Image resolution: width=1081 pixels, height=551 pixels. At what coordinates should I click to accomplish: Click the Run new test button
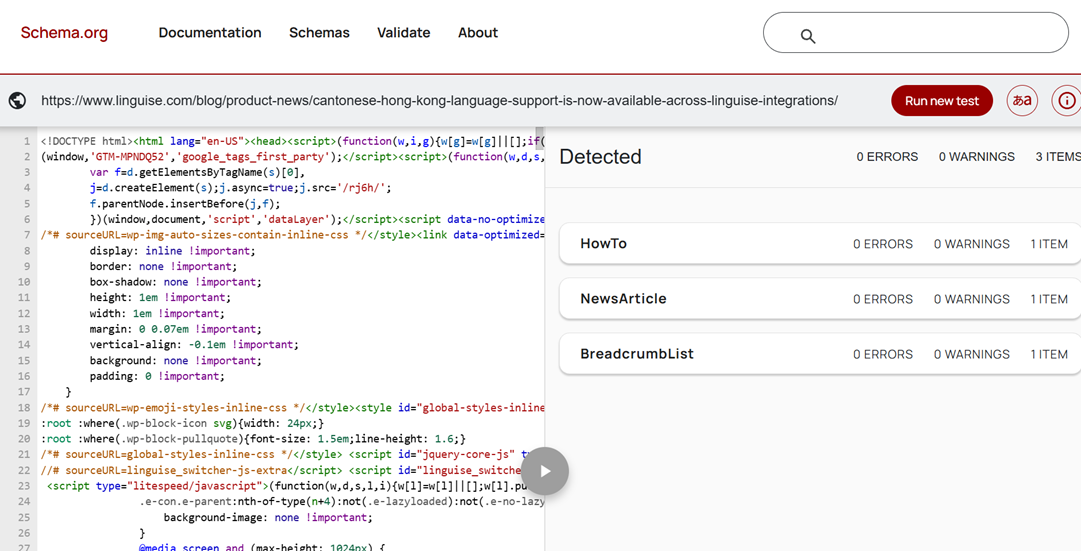click(x=942, y=101)
